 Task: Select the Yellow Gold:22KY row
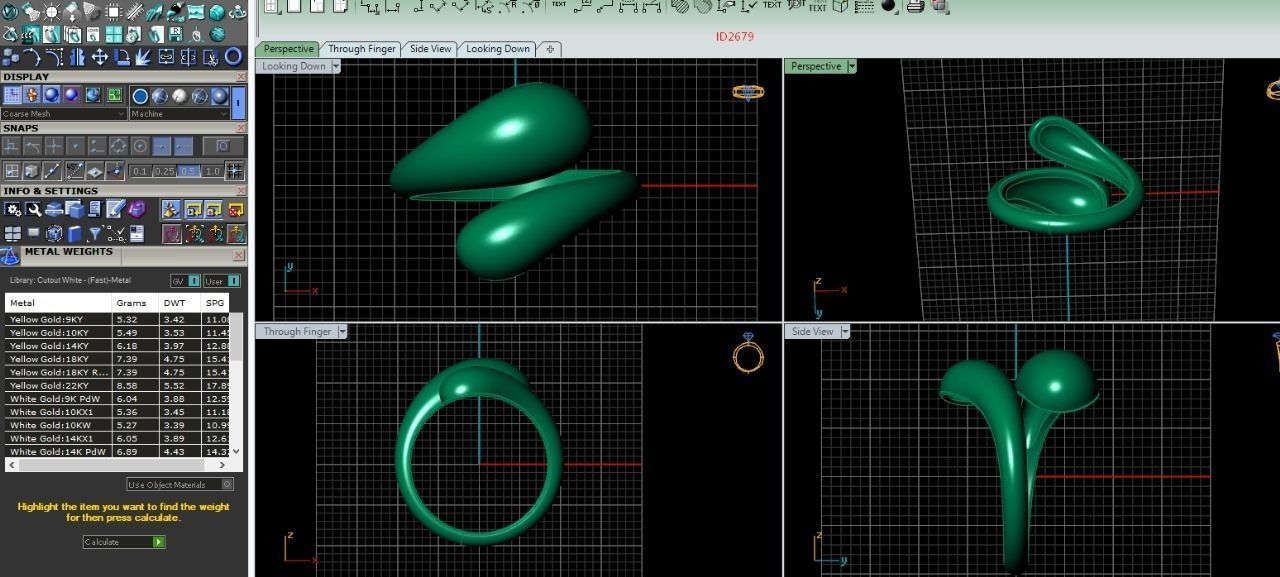(117, 385)
